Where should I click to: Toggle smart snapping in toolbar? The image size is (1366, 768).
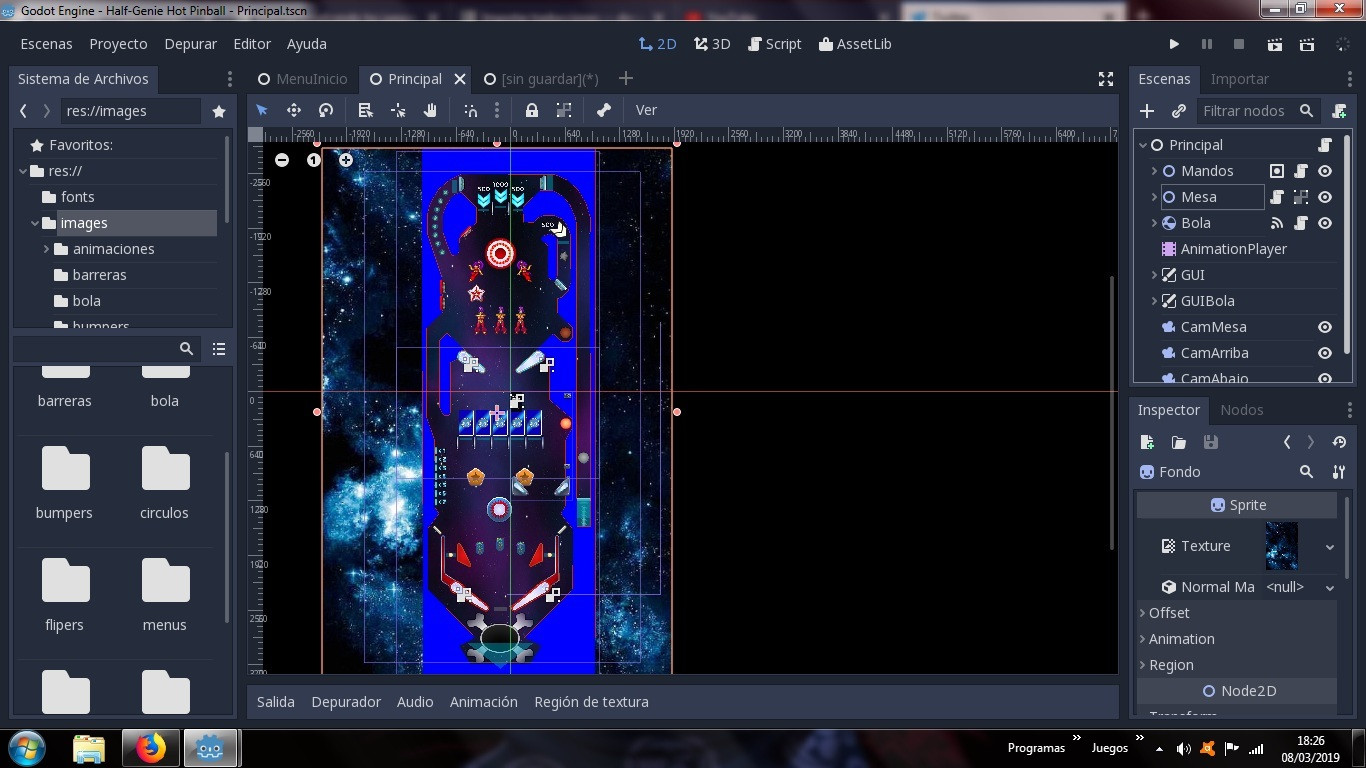470,110
